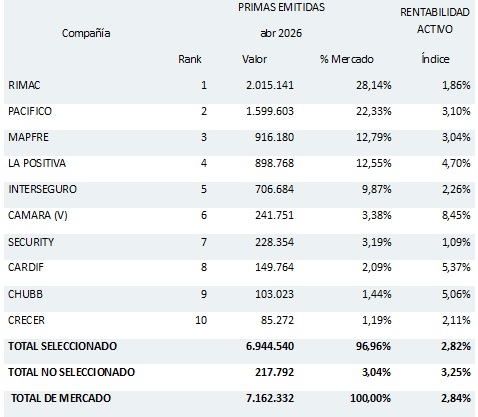Select the RENTABILIDAD ACTIVO header
The width and height of the screenshot is (478, 417).
click(x=435, y=21)
